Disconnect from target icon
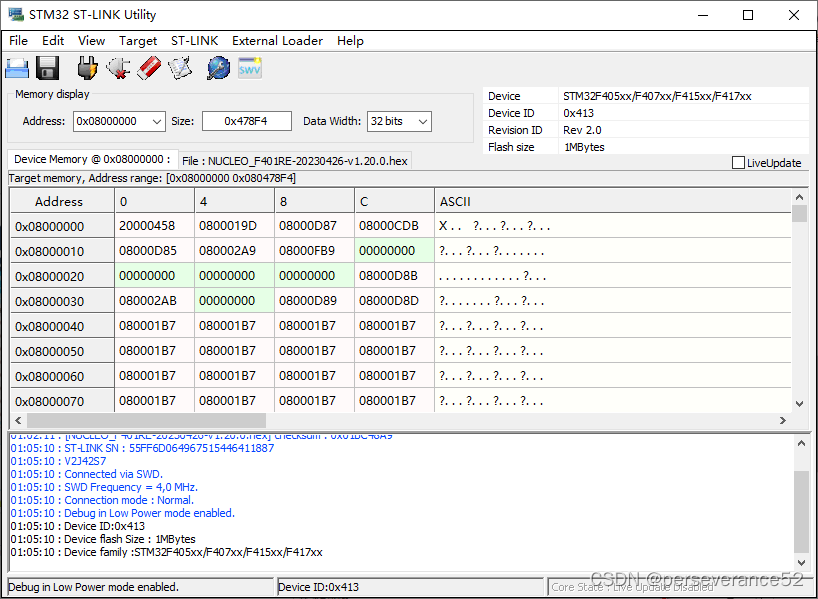The width and height of the screenshot is (818, 599). [118, 68]
